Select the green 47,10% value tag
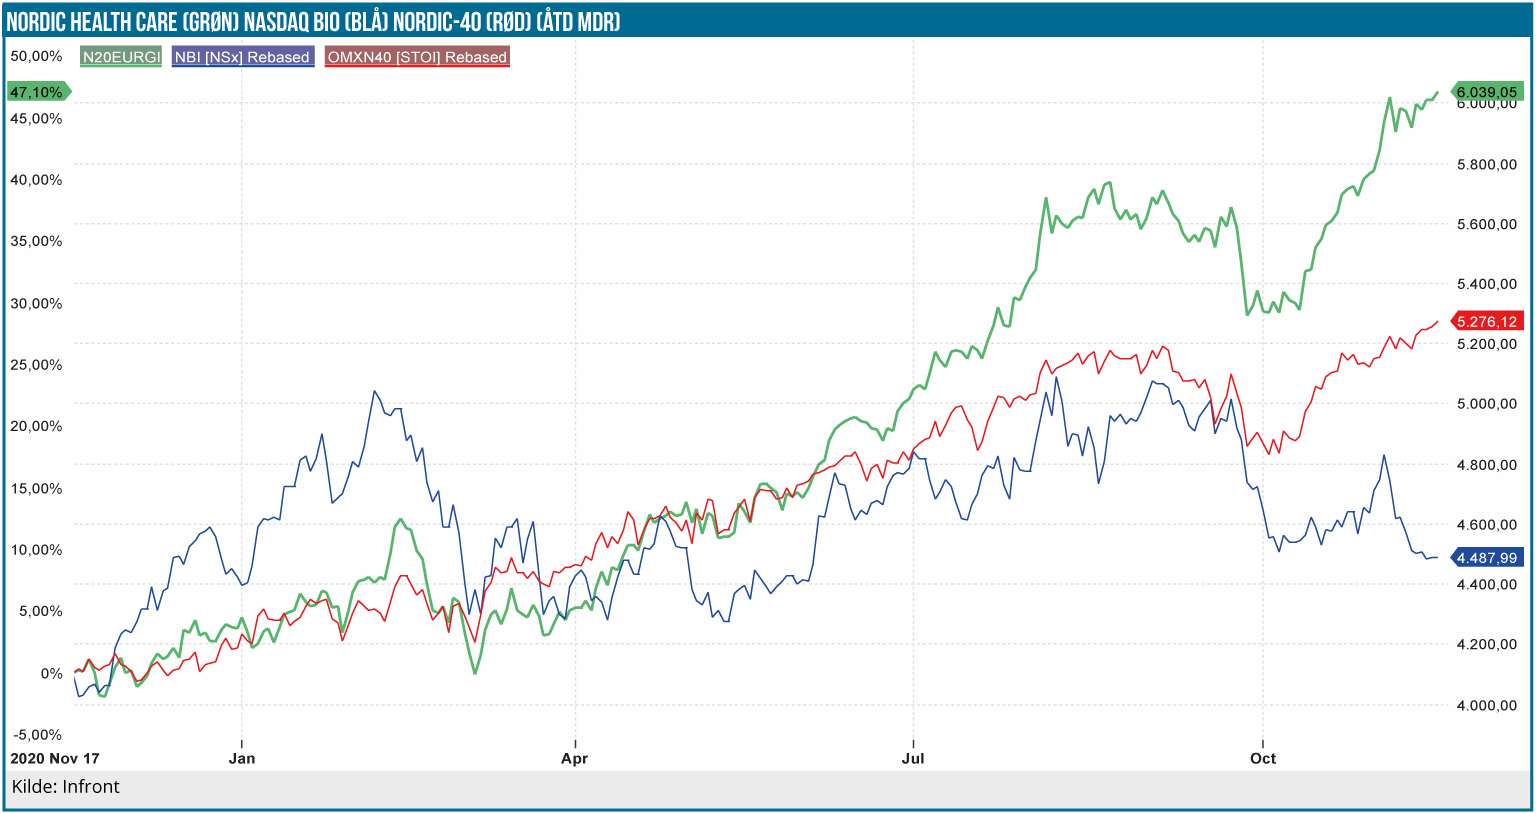Screen dimensions: 1536x813 tap(37, 92)
